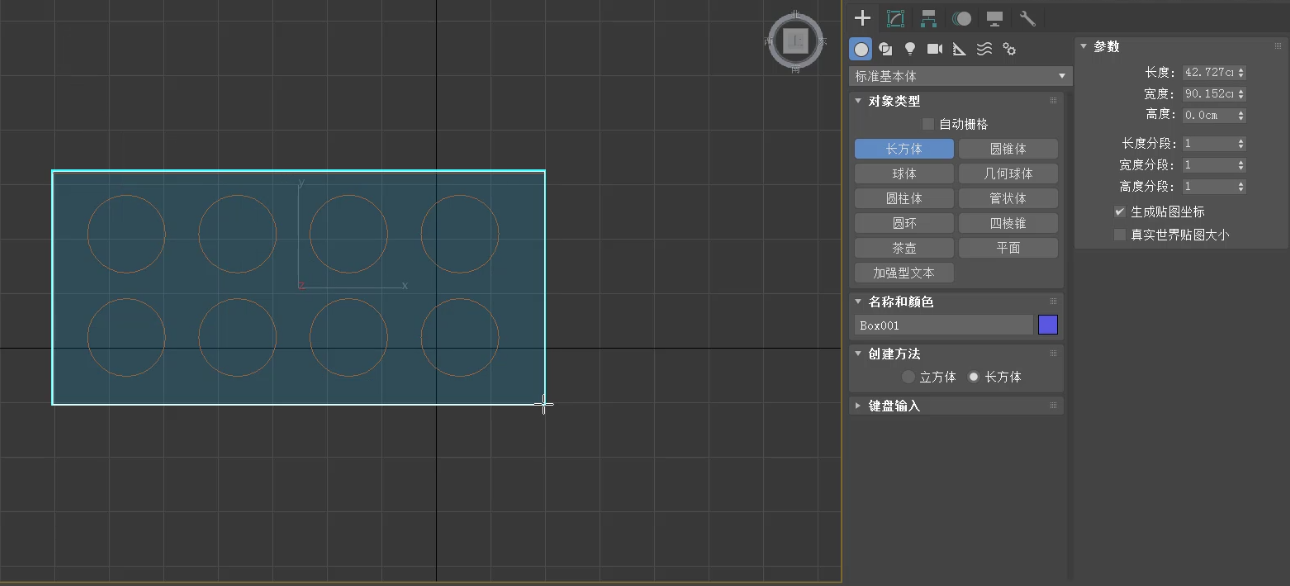The image size is (1290, 586).
Task: Click the Box001 name input field
Action: 943,325
